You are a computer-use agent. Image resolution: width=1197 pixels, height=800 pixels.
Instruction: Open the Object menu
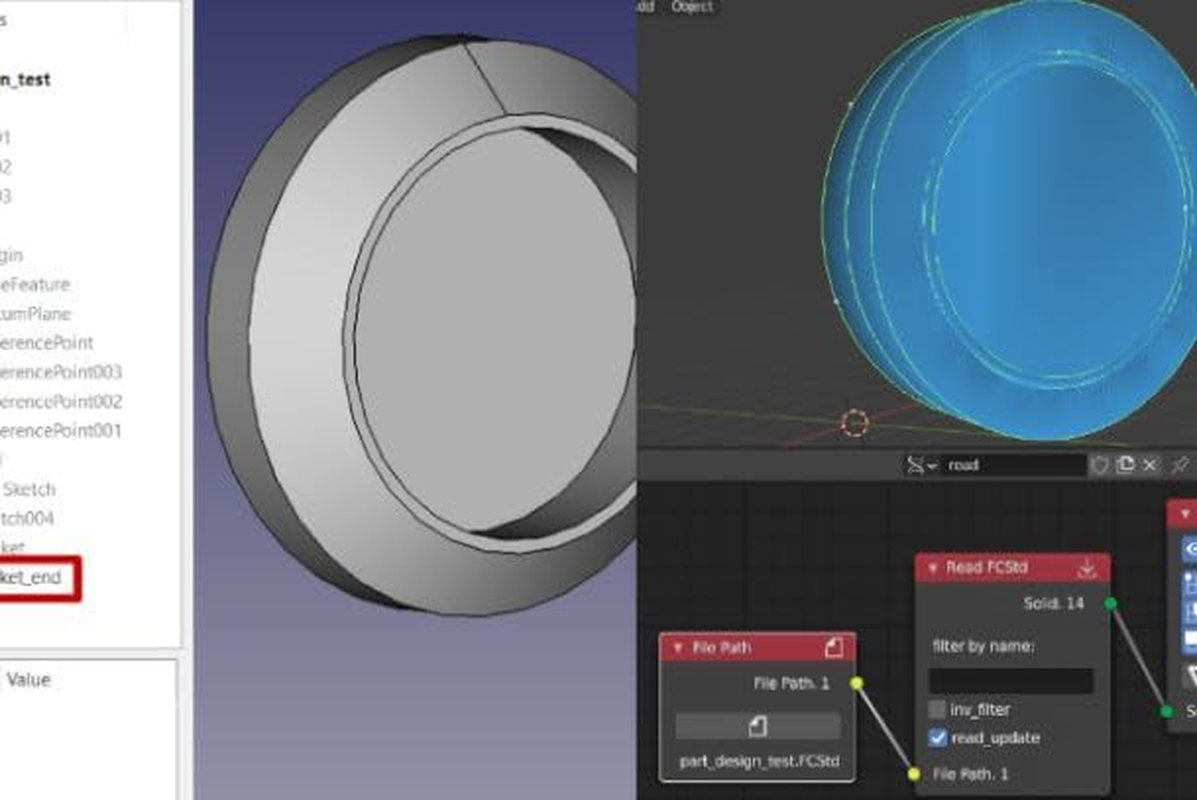(692, 7)
